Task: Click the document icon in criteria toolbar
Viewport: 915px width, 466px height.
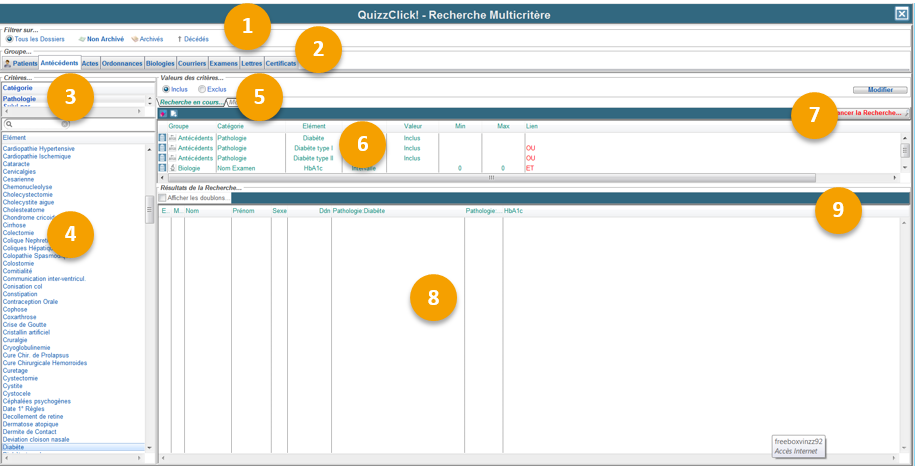Action: (x=173, y=114)
